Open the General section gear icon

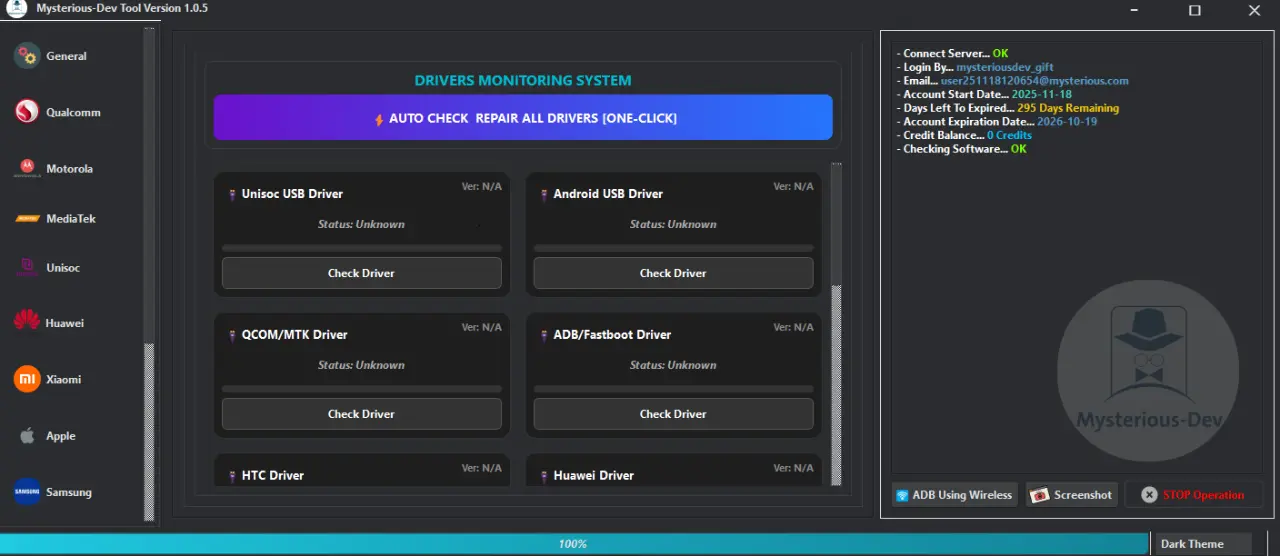[27, 56]
